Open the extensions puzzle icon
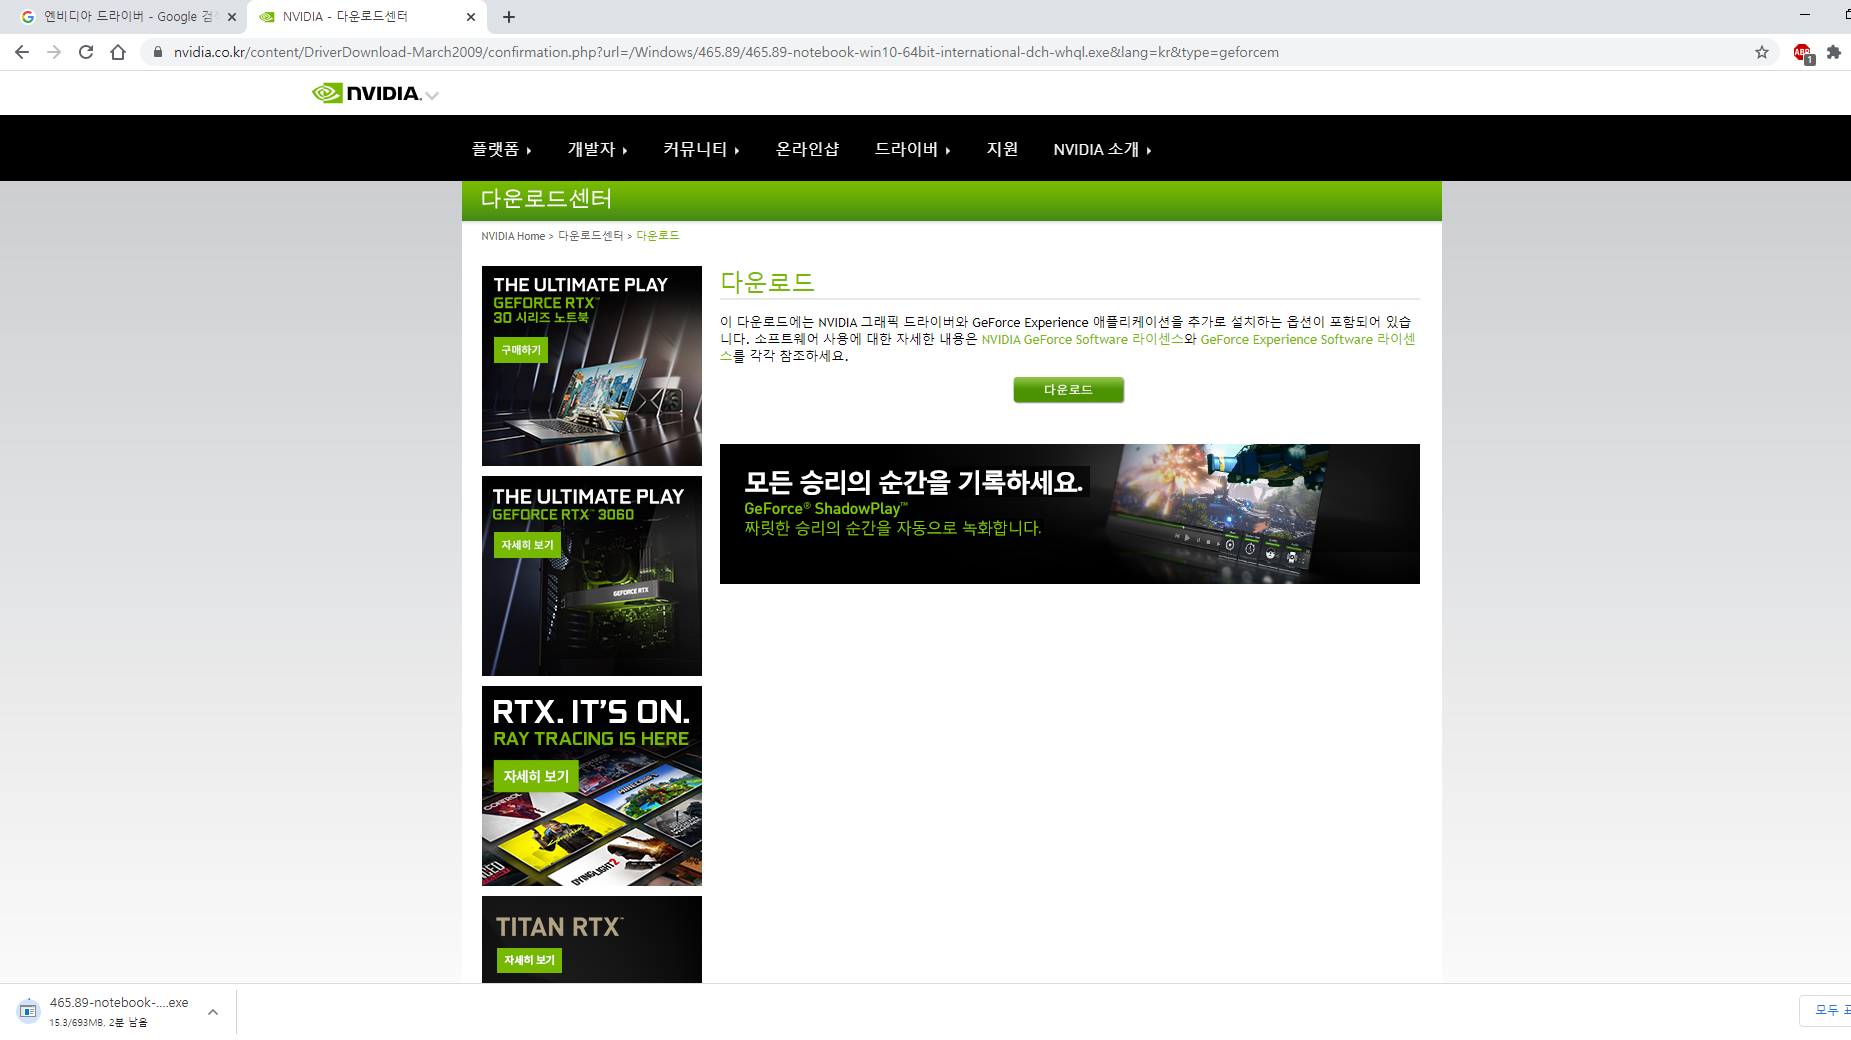The image size is (1851, 1040). pos(1834,52)
